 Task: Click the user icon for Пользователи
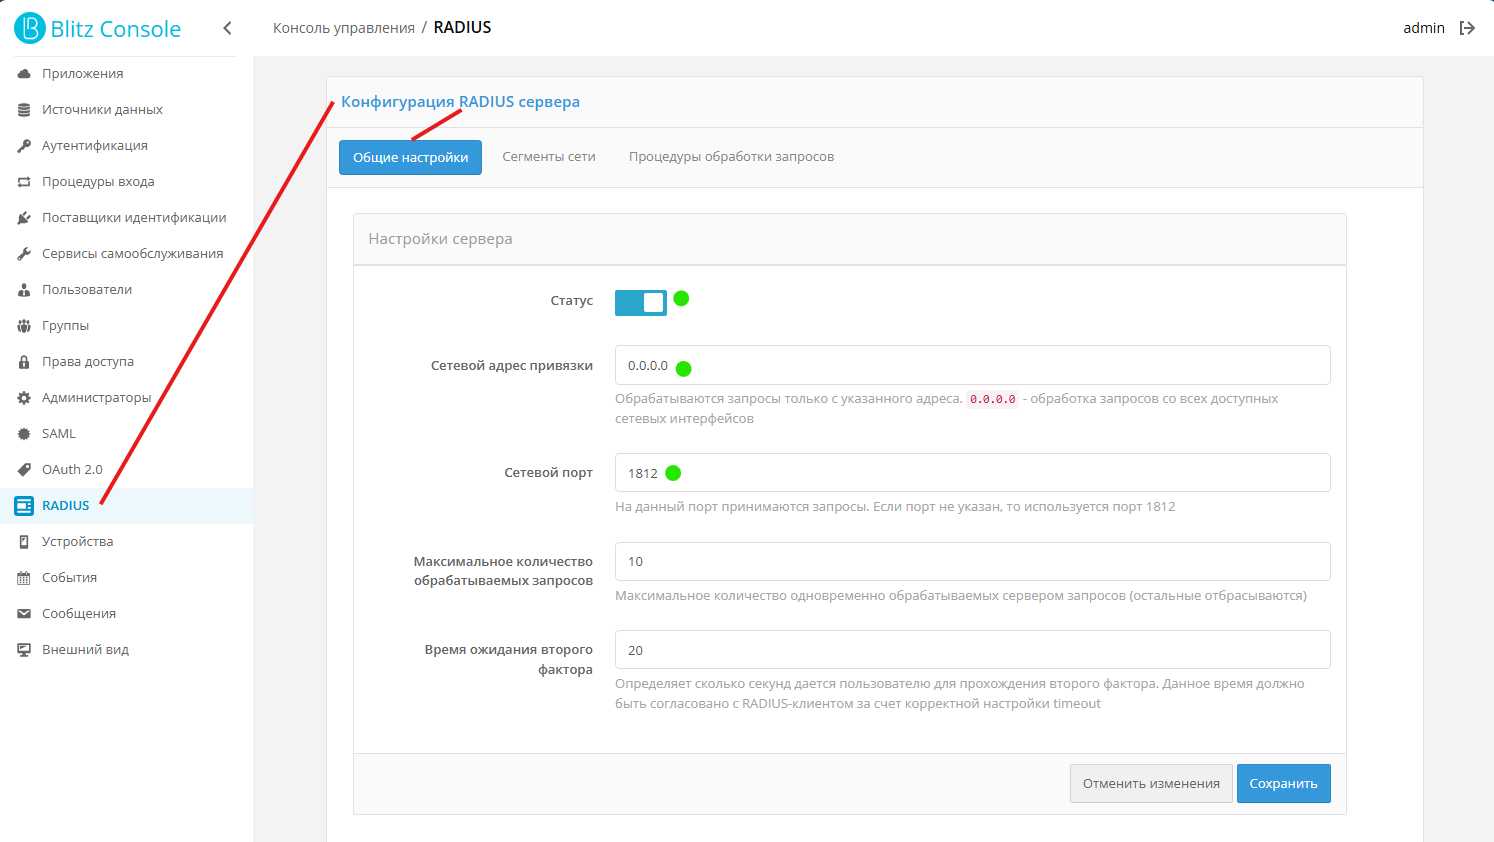pyautogui.click(x=24, y=290)
